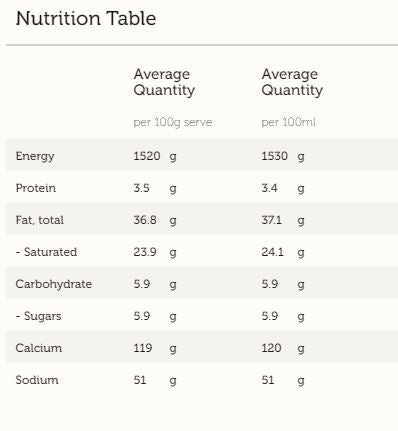Click the Nutrition Table heading

(86, 18)
